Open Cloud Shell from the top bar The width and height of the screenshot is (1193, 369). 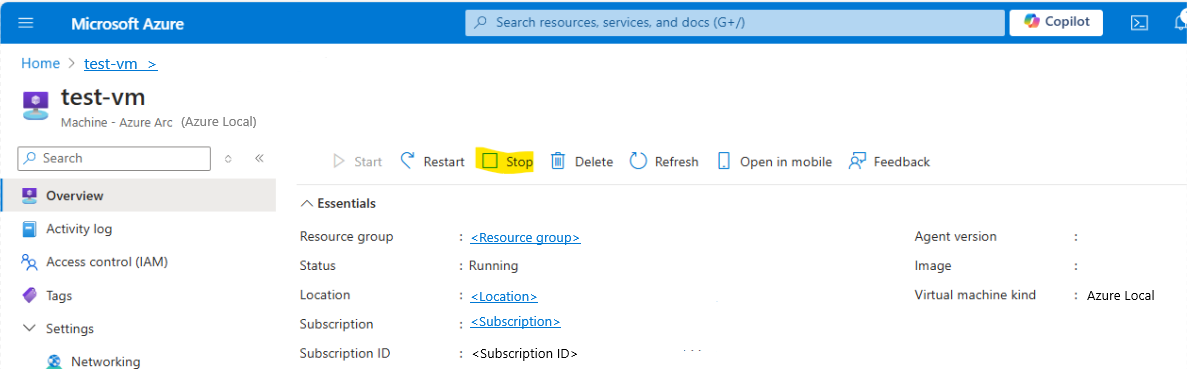point(1138,23)
